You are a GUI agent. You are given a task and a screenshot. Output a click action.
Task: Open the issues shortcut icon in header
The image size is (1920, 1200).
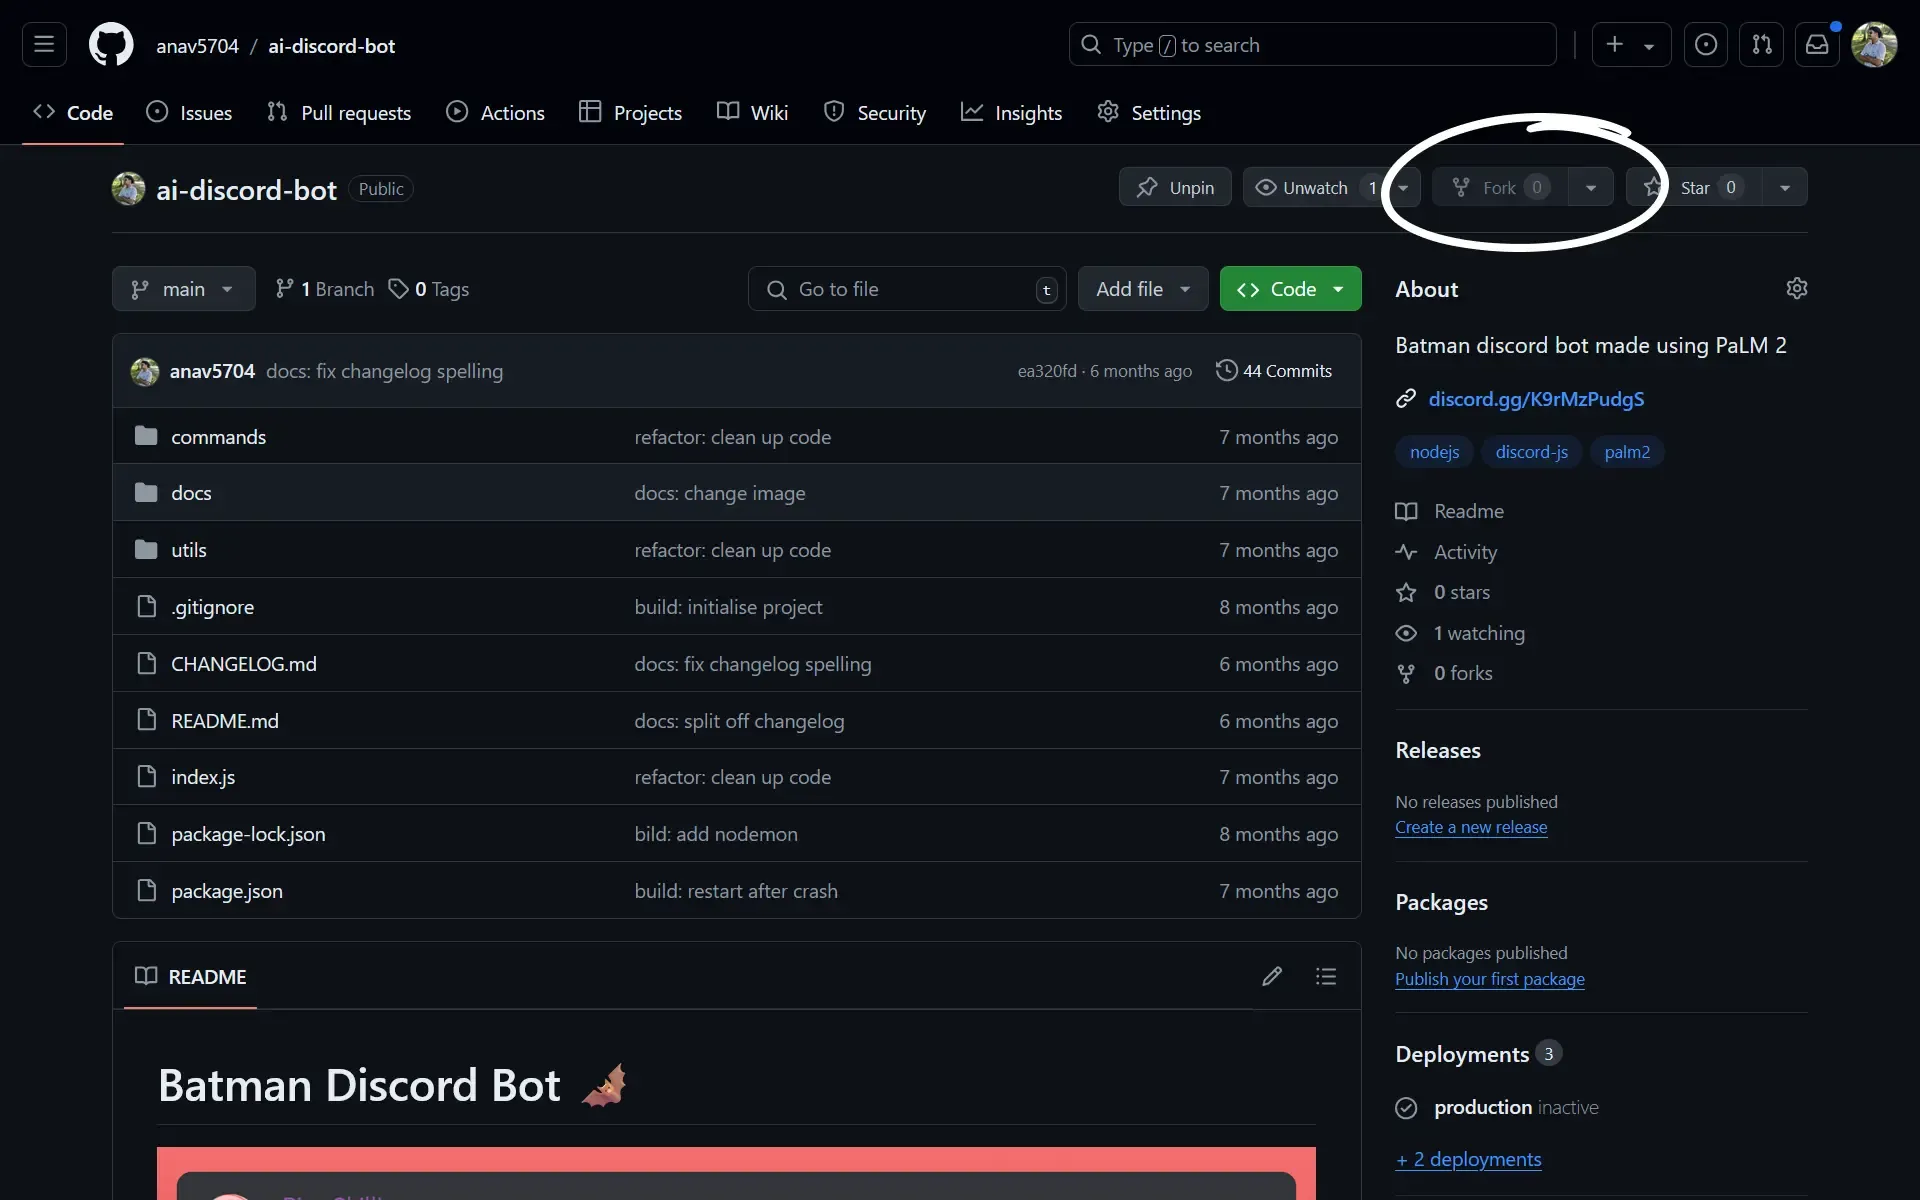click(x=1706, y=45)
